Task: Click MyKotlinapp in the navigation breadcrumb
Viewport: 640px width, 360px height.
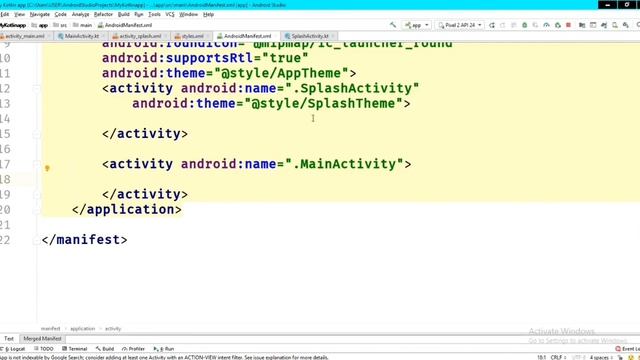Action: tap(13, 25)
